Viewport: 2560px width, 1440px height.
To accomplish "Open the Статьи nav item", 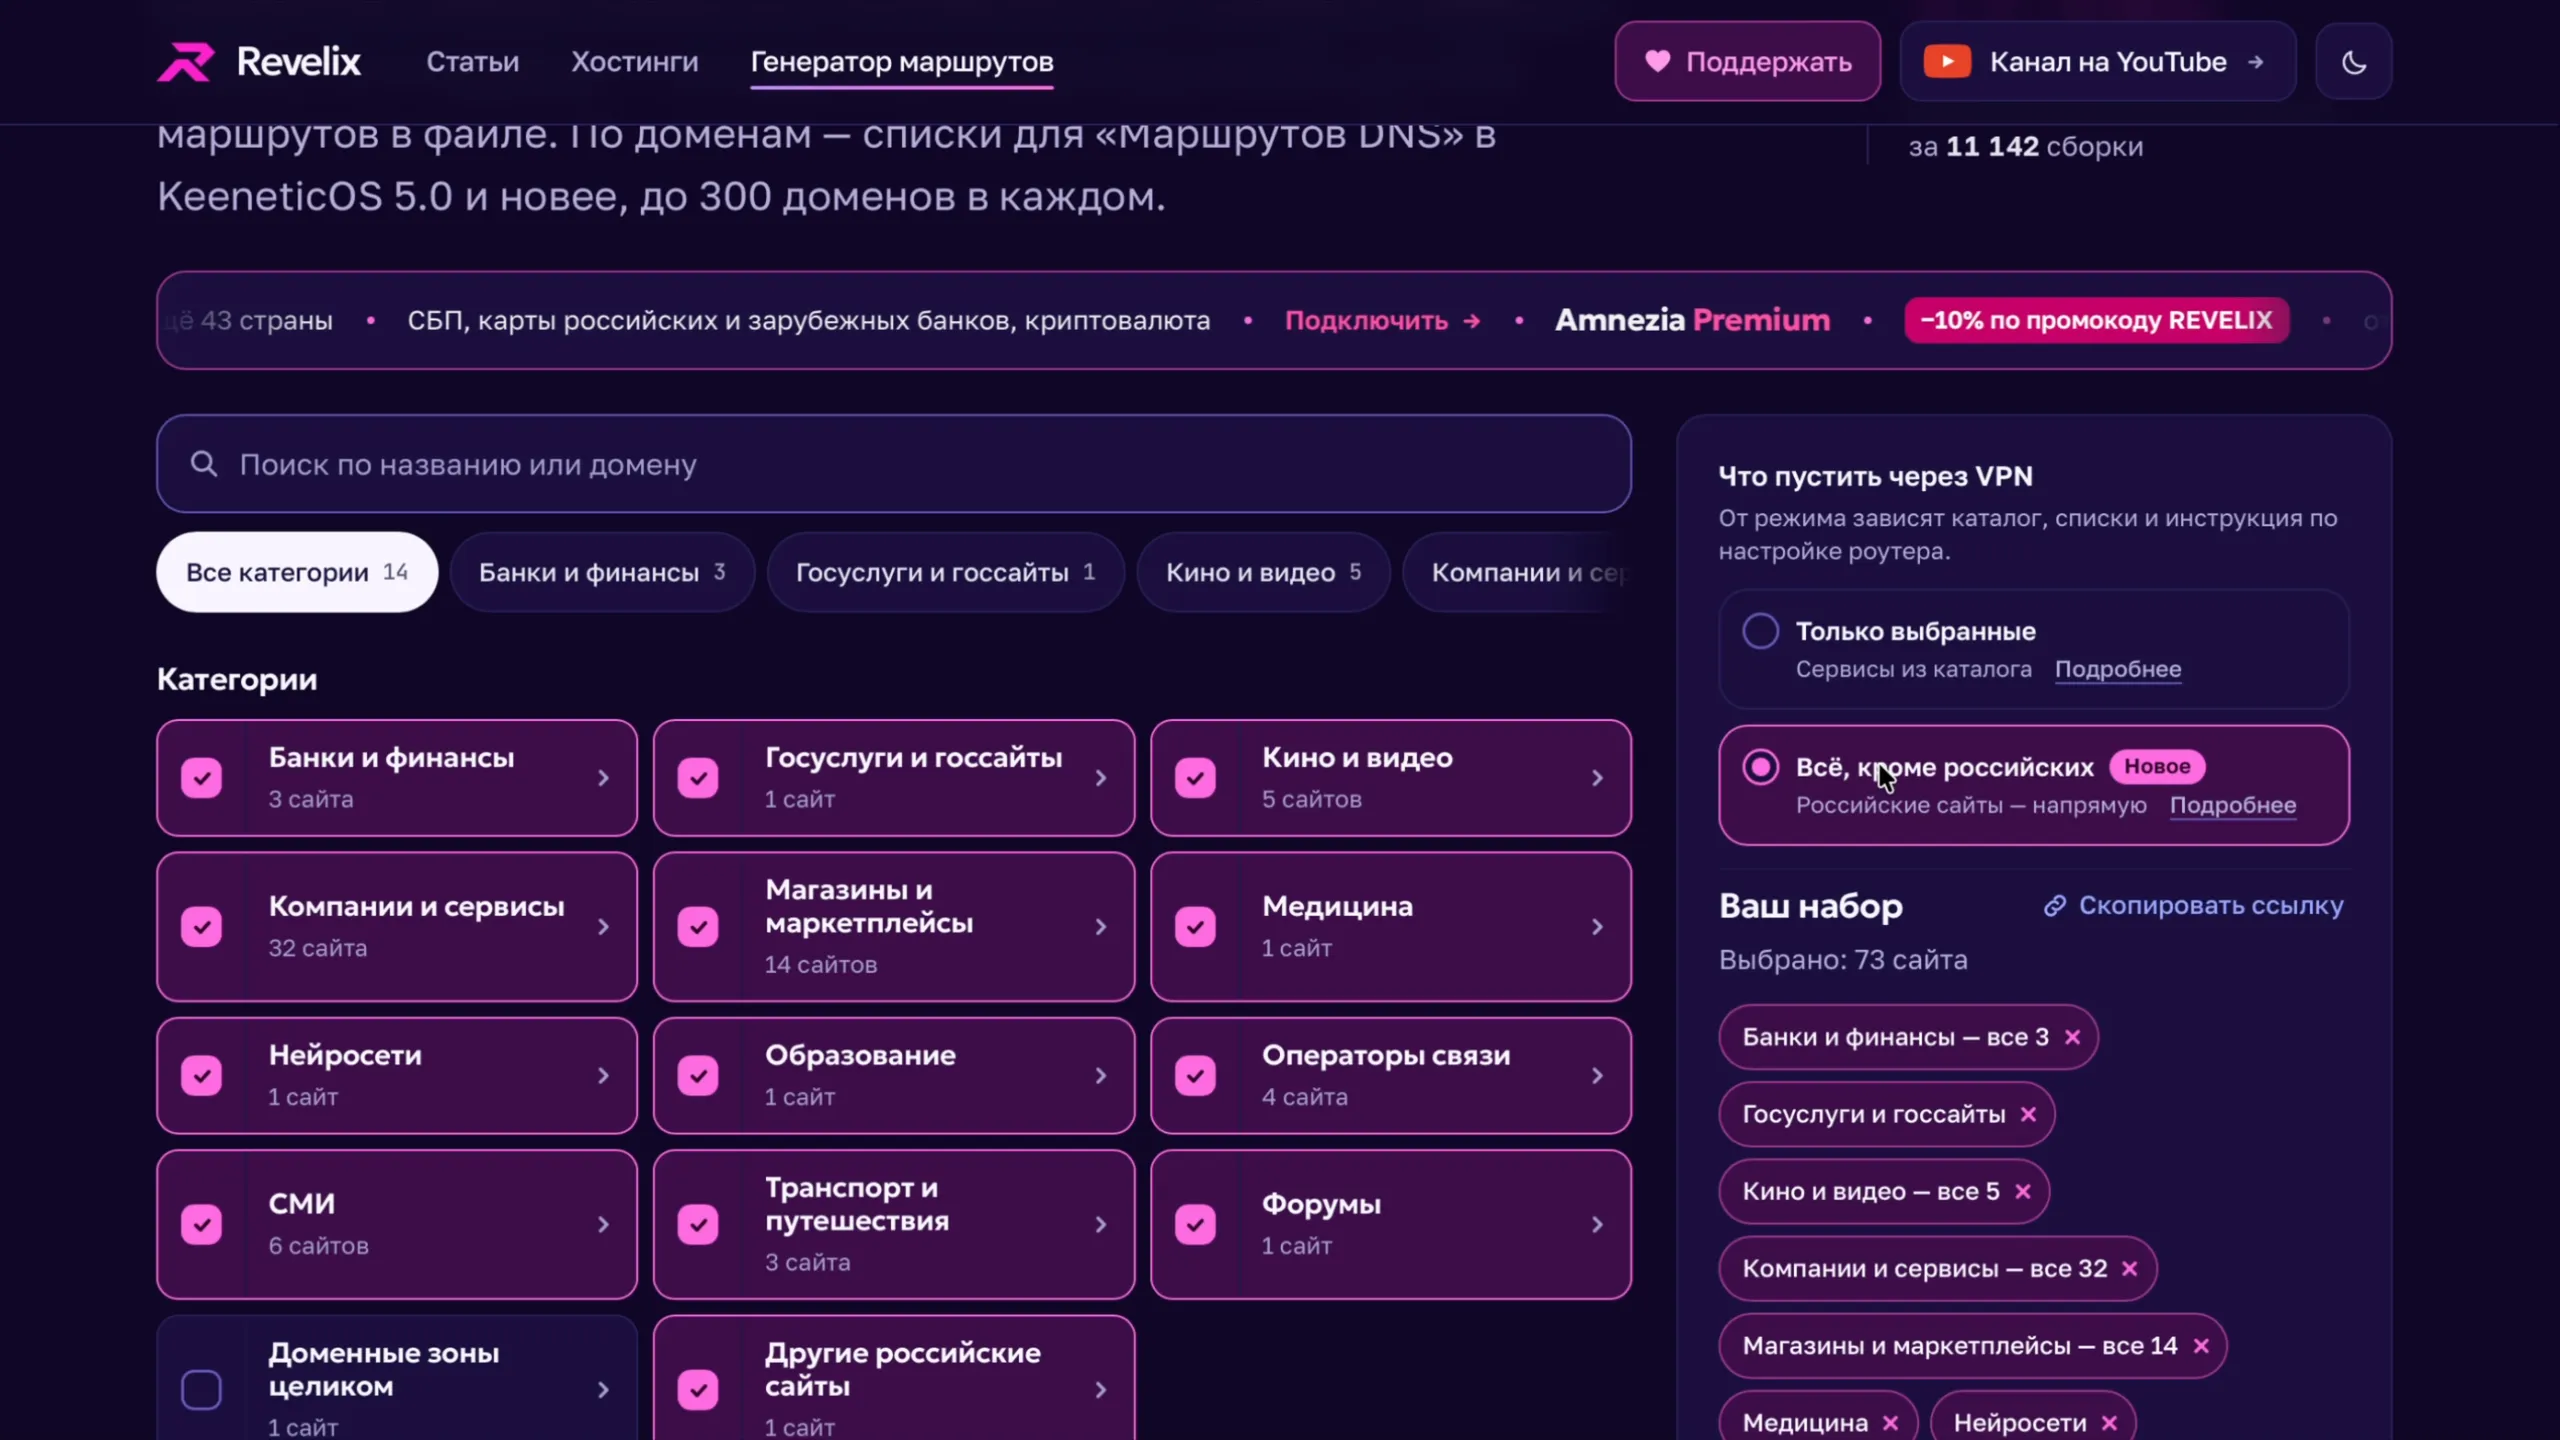I will (473, 62).
